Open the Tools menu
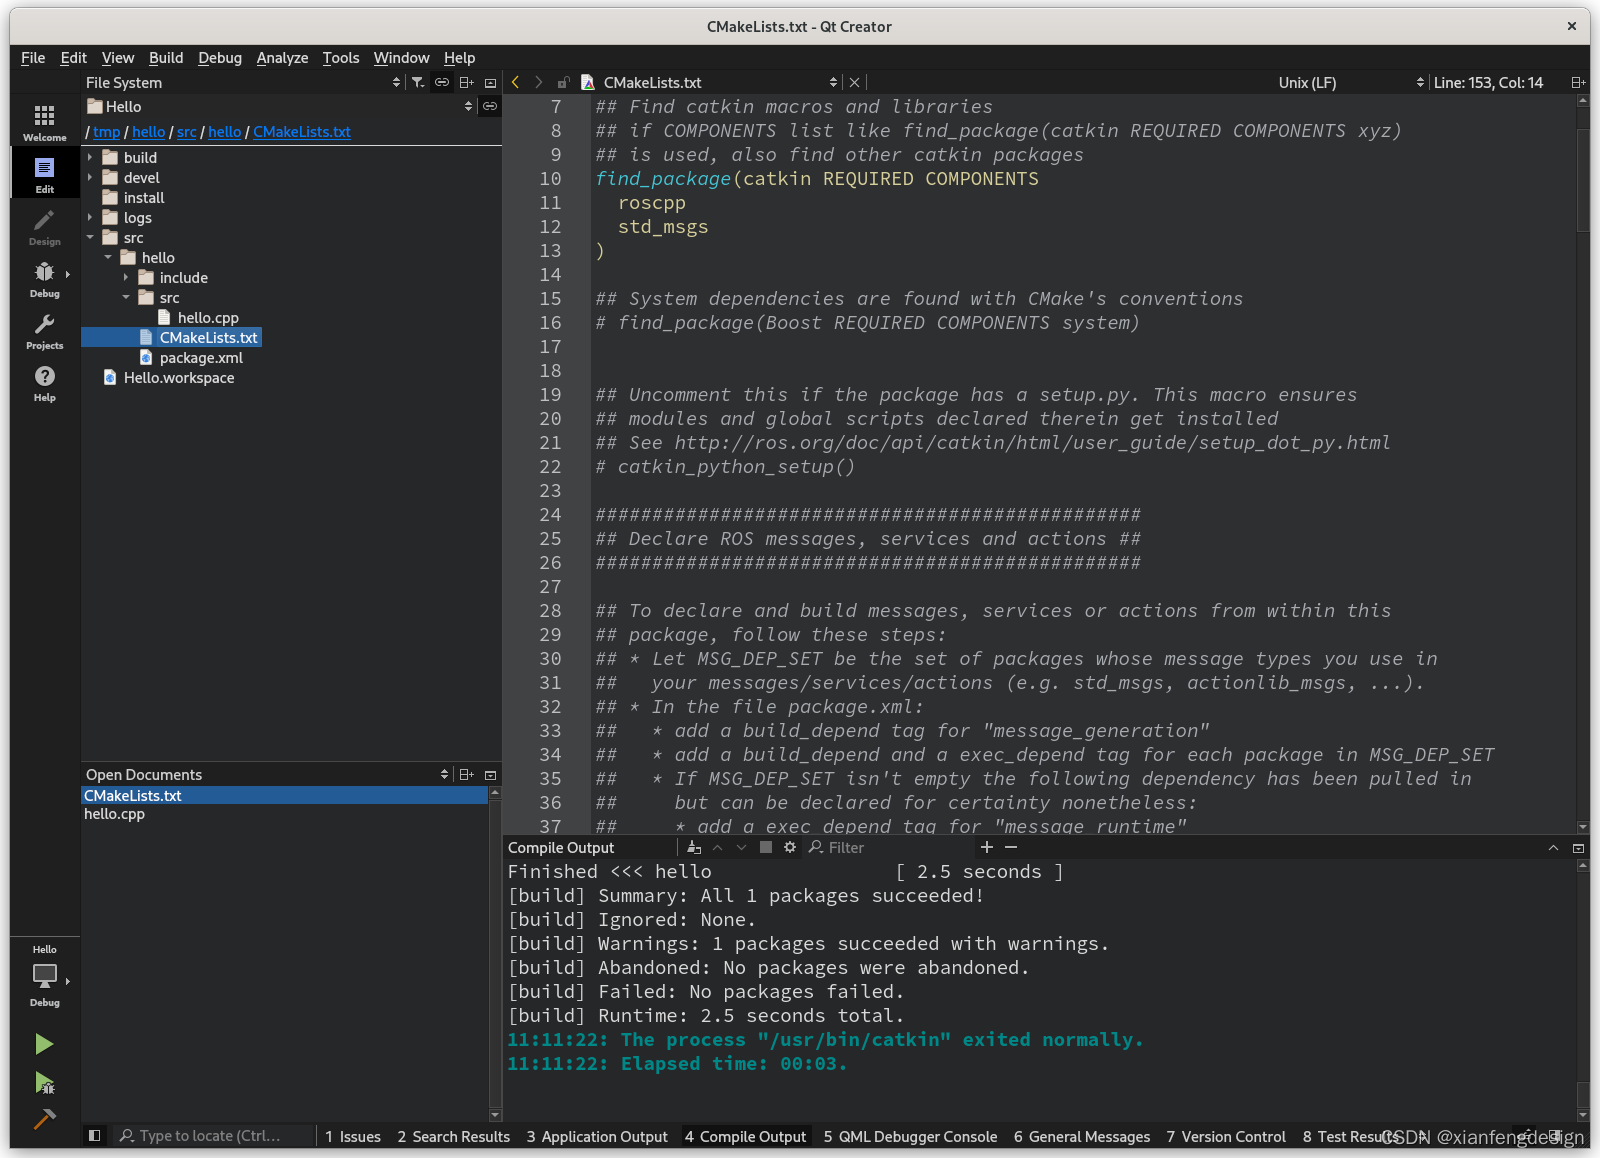The width and height of the screenshot is (1600, 1158). (x=340, y=58)
